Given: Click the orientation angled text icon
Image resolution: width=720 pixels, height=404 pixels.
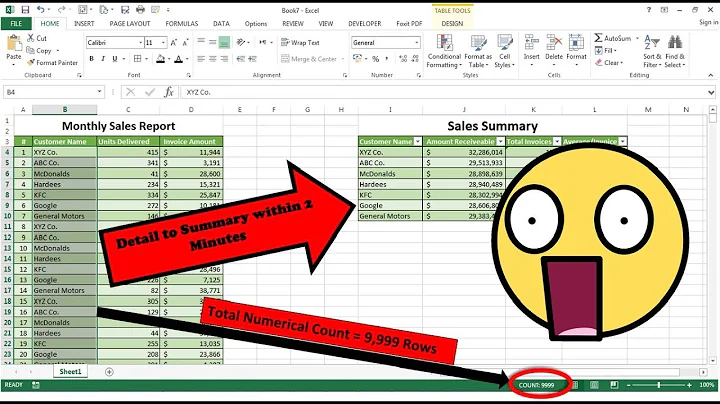Looking at the screenshot, I should coord(241,42).
